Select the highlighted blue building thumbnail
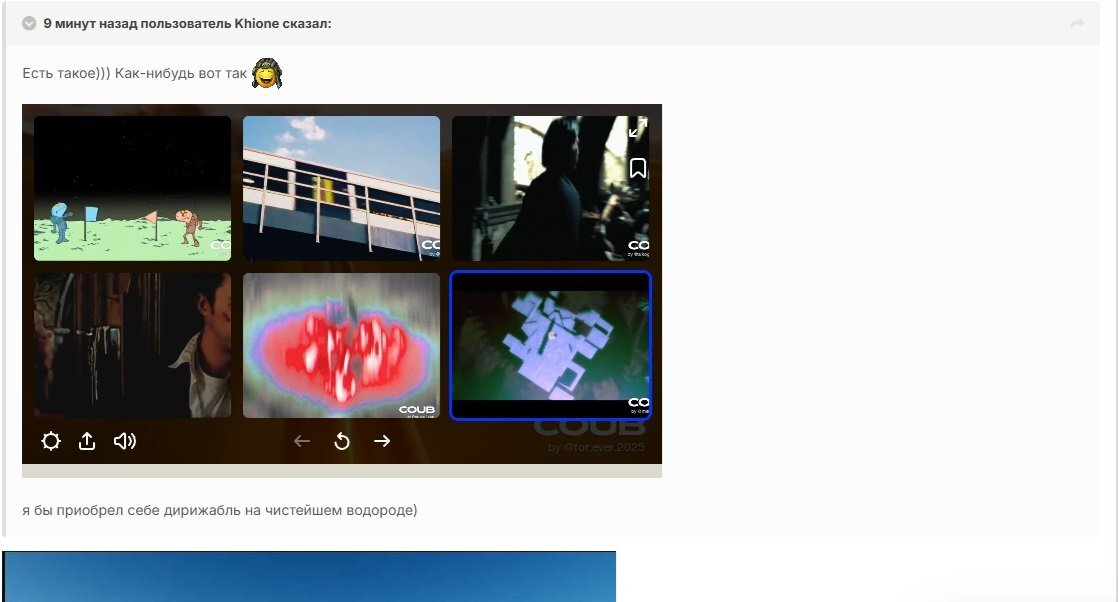Viewport: 1118px width, 602px height. [550, 345]
